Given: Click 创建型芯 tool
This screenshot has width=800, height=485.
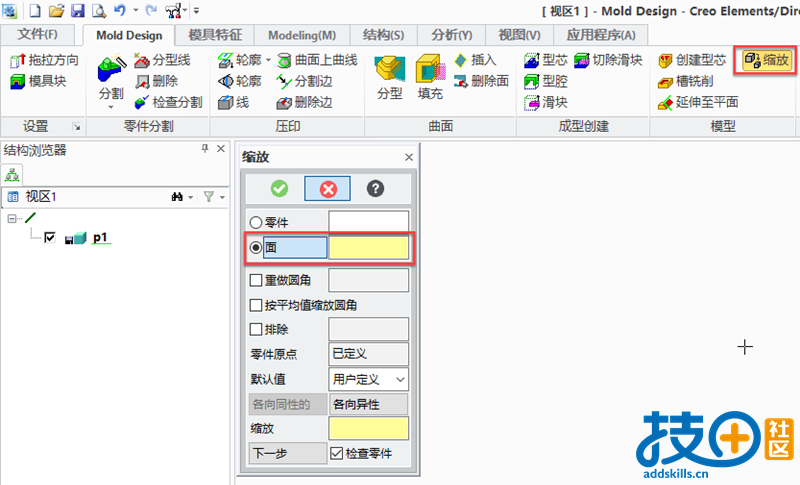Looking at the screenshot, I should tap(692, 60).
